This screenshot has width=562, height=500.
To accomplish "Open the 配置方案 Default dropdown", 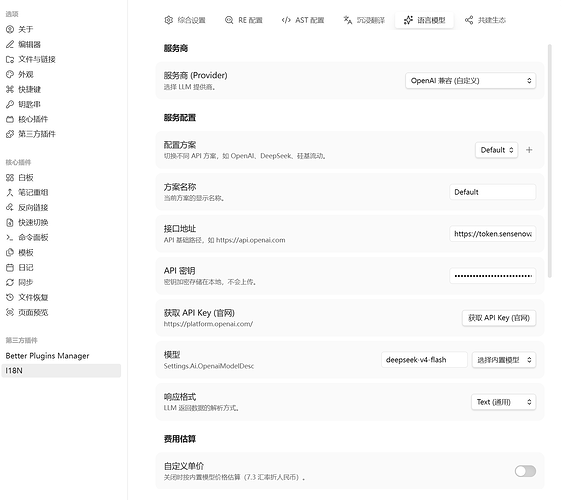I will point(496,150).
